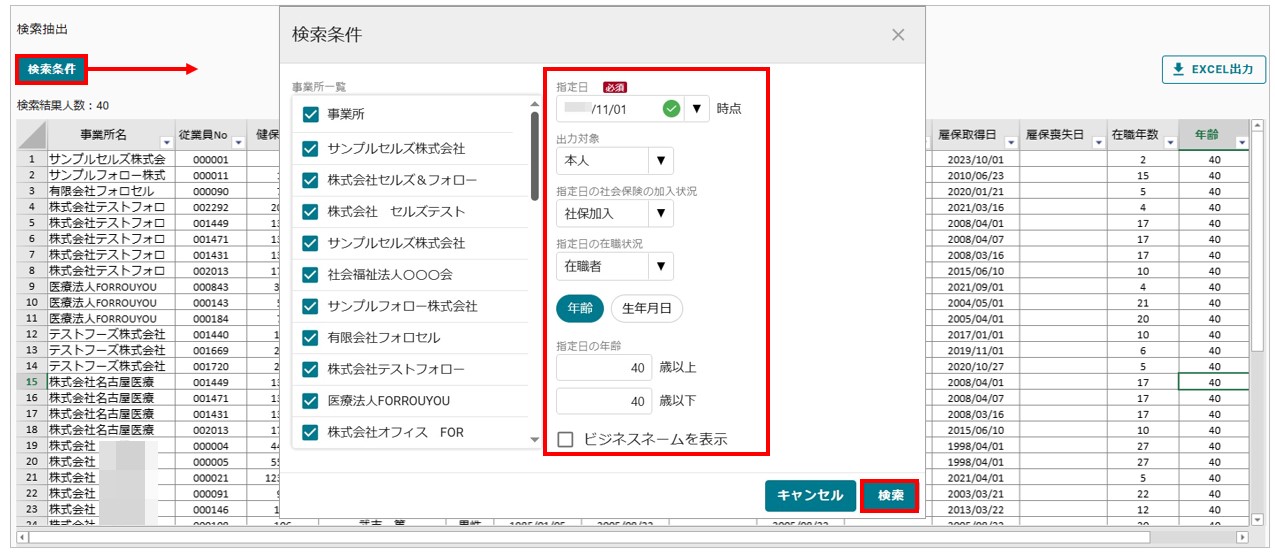Open filter arrow on 年齢 column

(x=1242, y=143)
